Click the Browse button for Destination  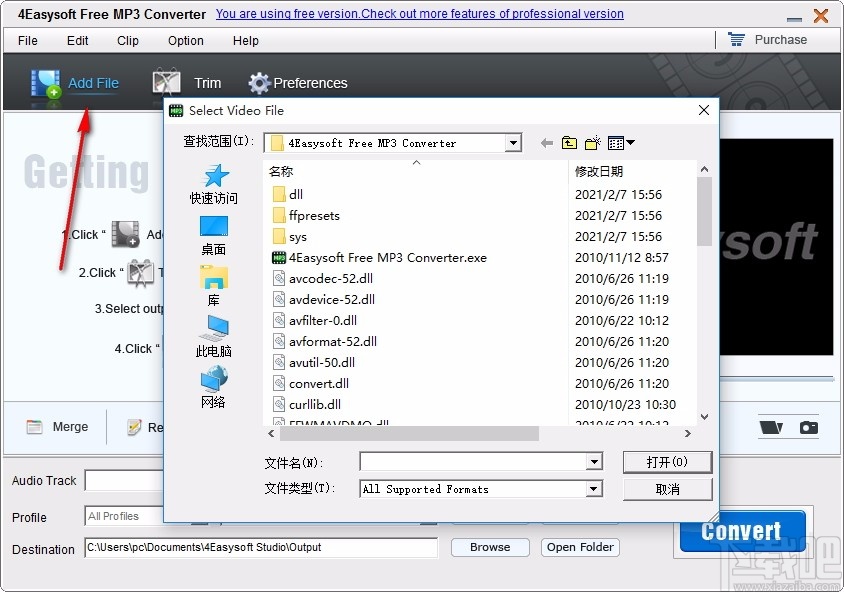point(489,547)
